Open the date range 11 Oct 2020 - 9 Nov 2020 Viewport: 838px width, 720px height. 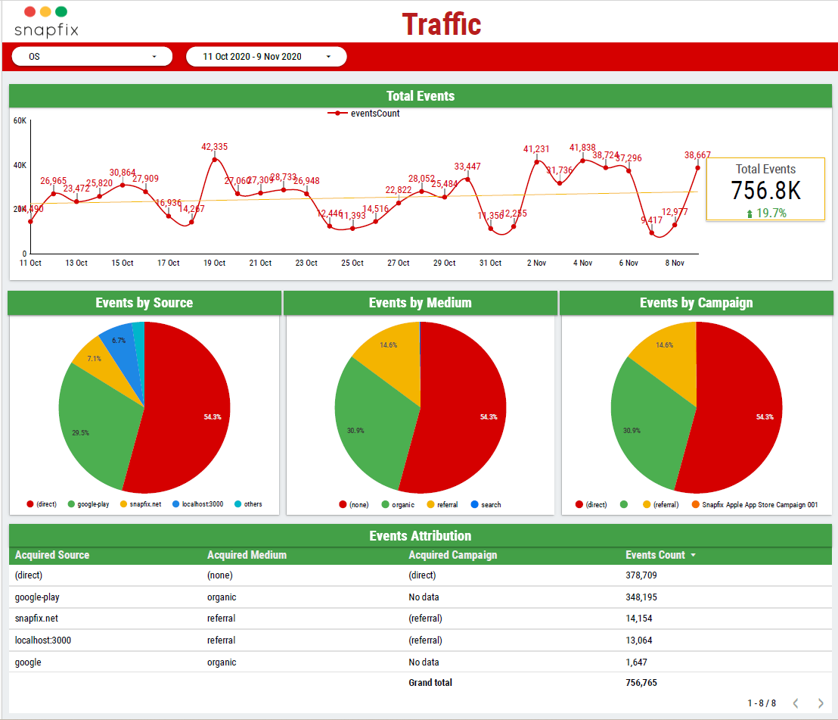pyautogui.click(x=266, y=57)
